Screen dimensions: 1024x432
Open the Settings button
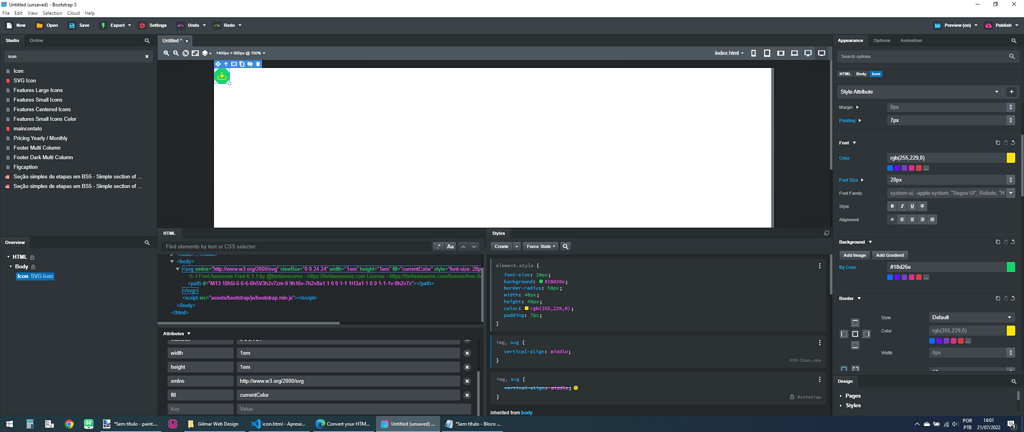(153, 25)
